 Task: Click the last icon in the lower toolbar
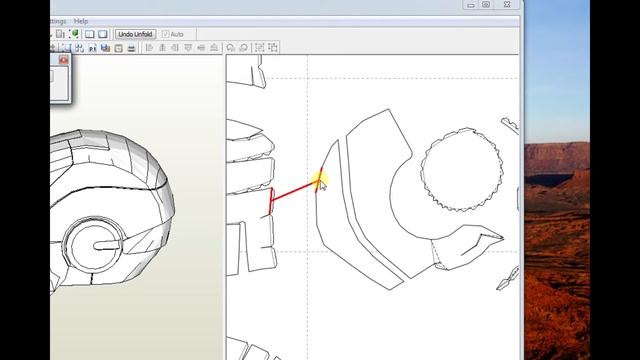[273, 48]
